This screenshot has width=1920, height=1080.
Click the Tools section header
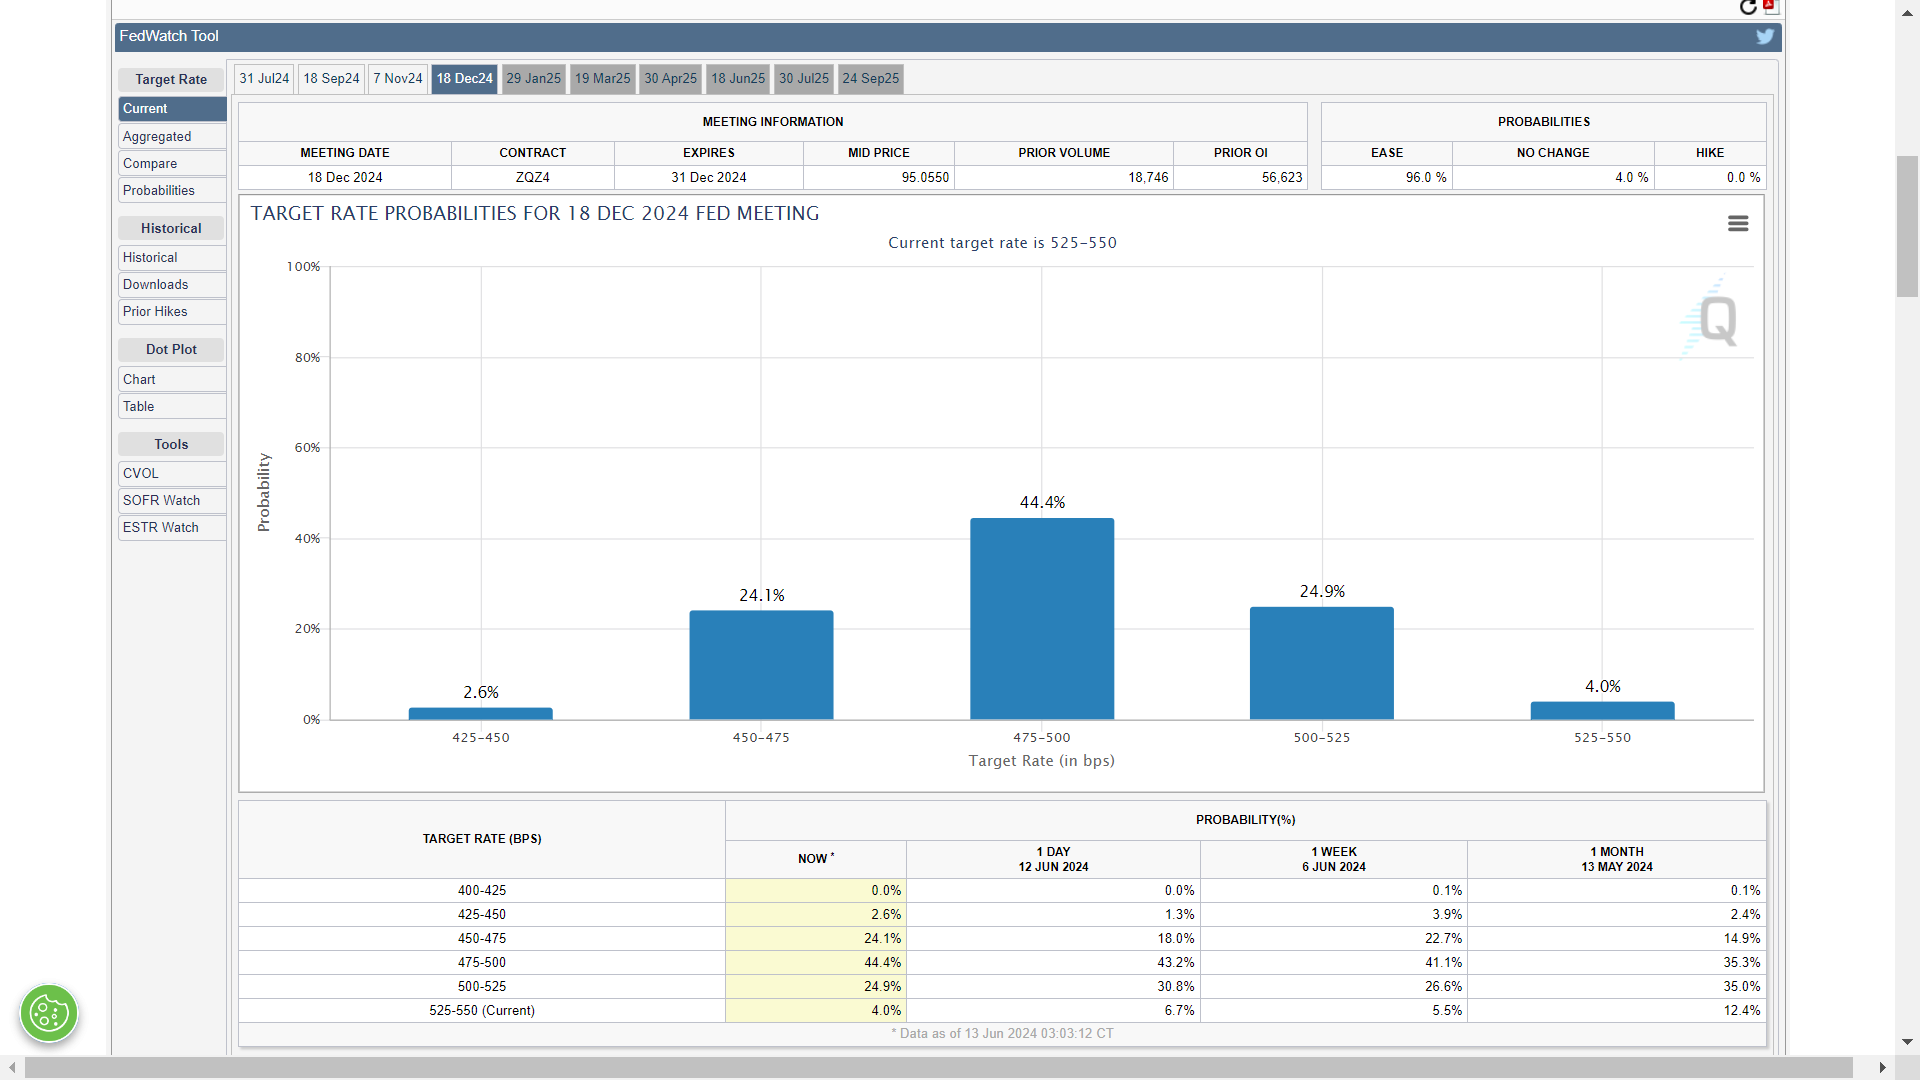tap(171, 445)
